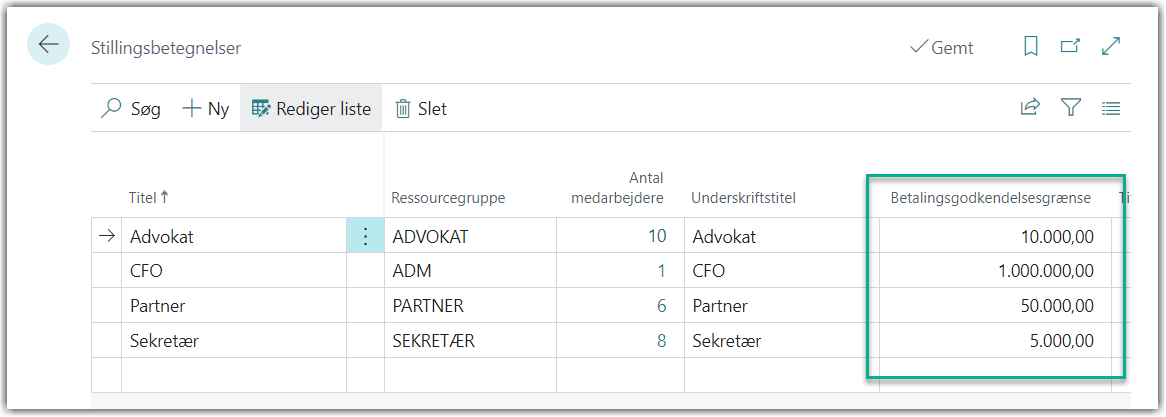Toggle the list view layout icon
Screen dimensions: 1166x417
pos(1110,108)
